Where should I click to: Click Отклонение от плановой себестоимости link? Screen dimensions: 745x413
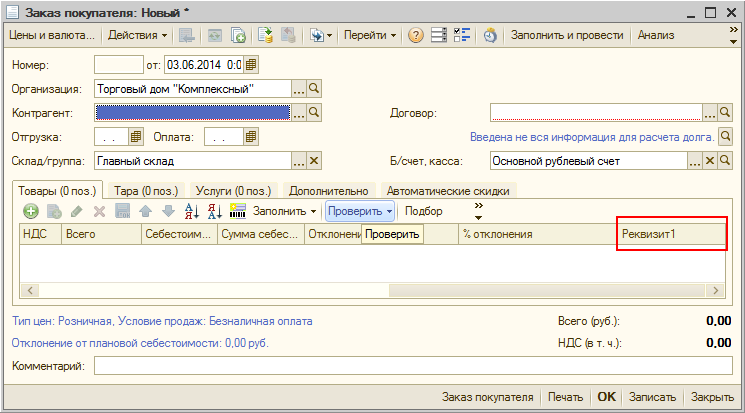coord(140,343)
